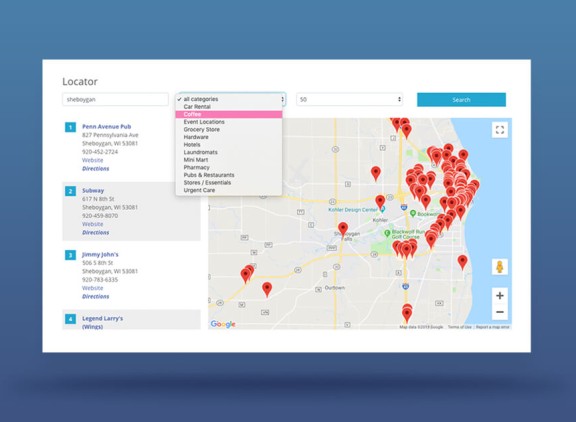Open Legend Larry's (Wings) listing
Image resolution: width=576 pixels, height=422 pixels.
[x=102, y=322]
